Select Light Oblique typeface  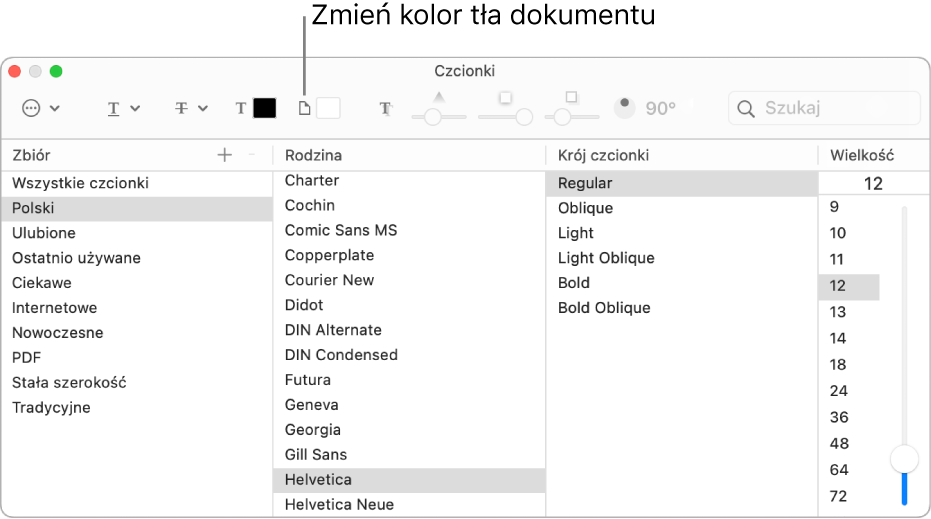click(682, 258)
